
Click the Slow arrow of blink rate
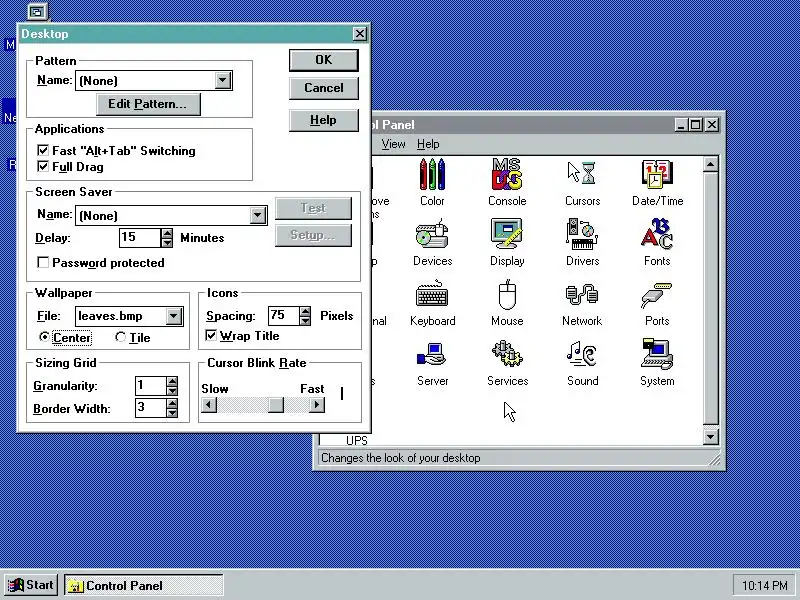click(x=209, y=405)
